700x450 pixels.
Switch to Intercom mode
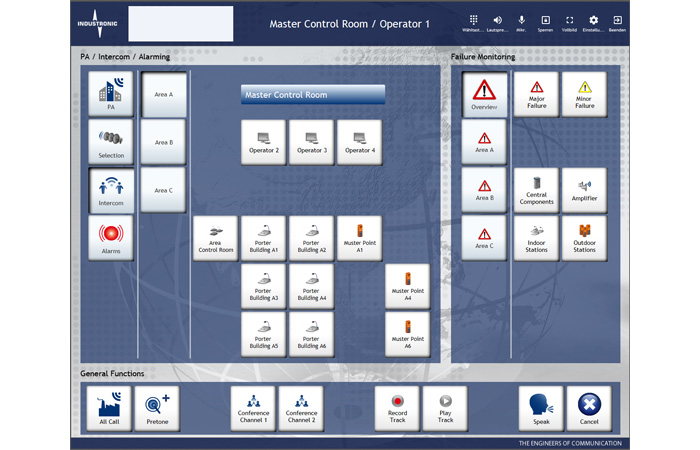pos(111,189)
